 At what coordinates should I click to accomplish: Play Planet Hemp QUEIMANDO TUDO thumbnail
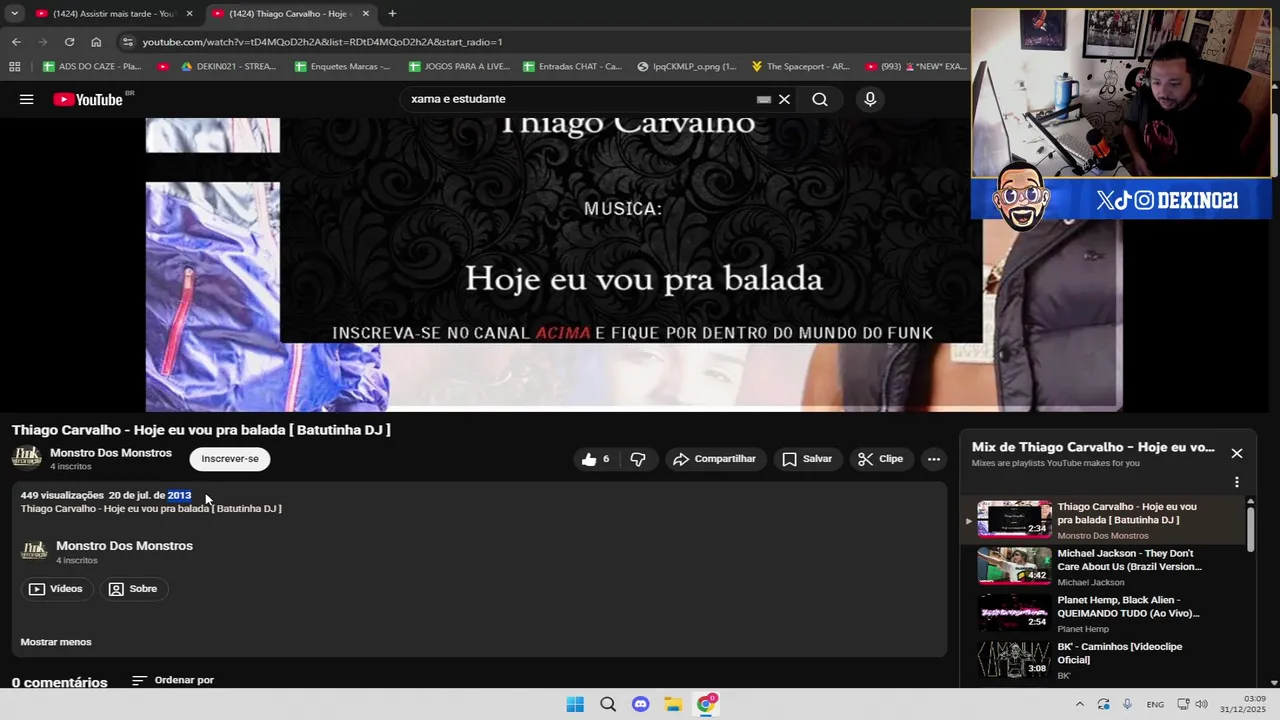tap(1014, 613)
